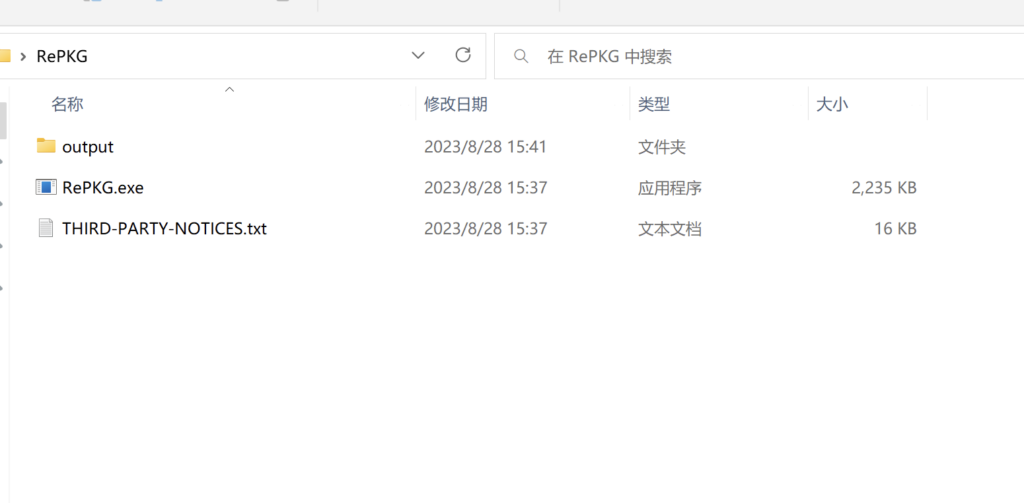
Task: Sort files by 类型 column header
Action: [x=654, y=104]
